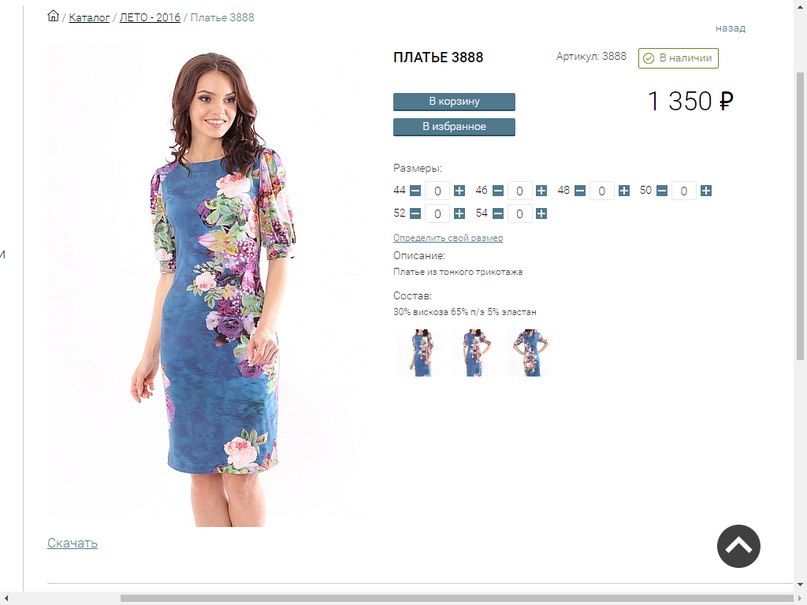Image resolution: width=807 pixels, height=605 pixels.
Task: Click the size 48 quantity input field
Action: tap(602, 191)
